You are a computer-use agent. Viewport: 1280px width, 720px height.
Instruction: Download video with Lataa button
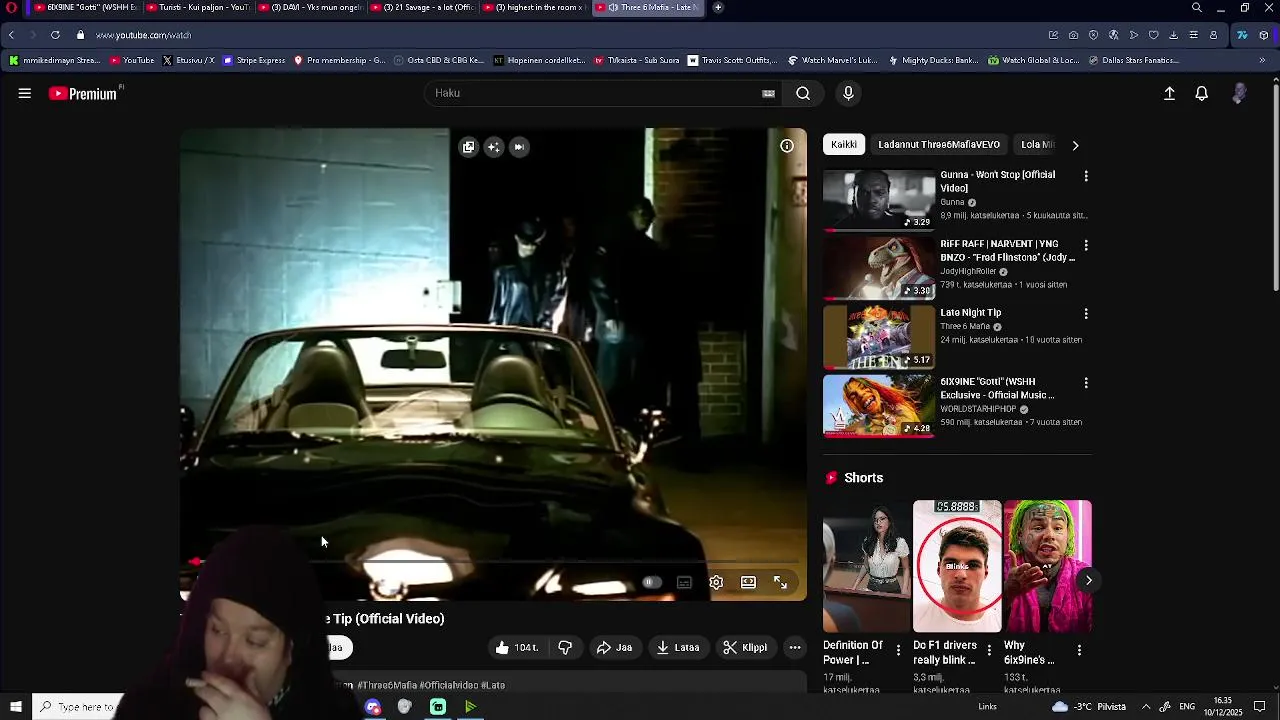coord(678,647)
